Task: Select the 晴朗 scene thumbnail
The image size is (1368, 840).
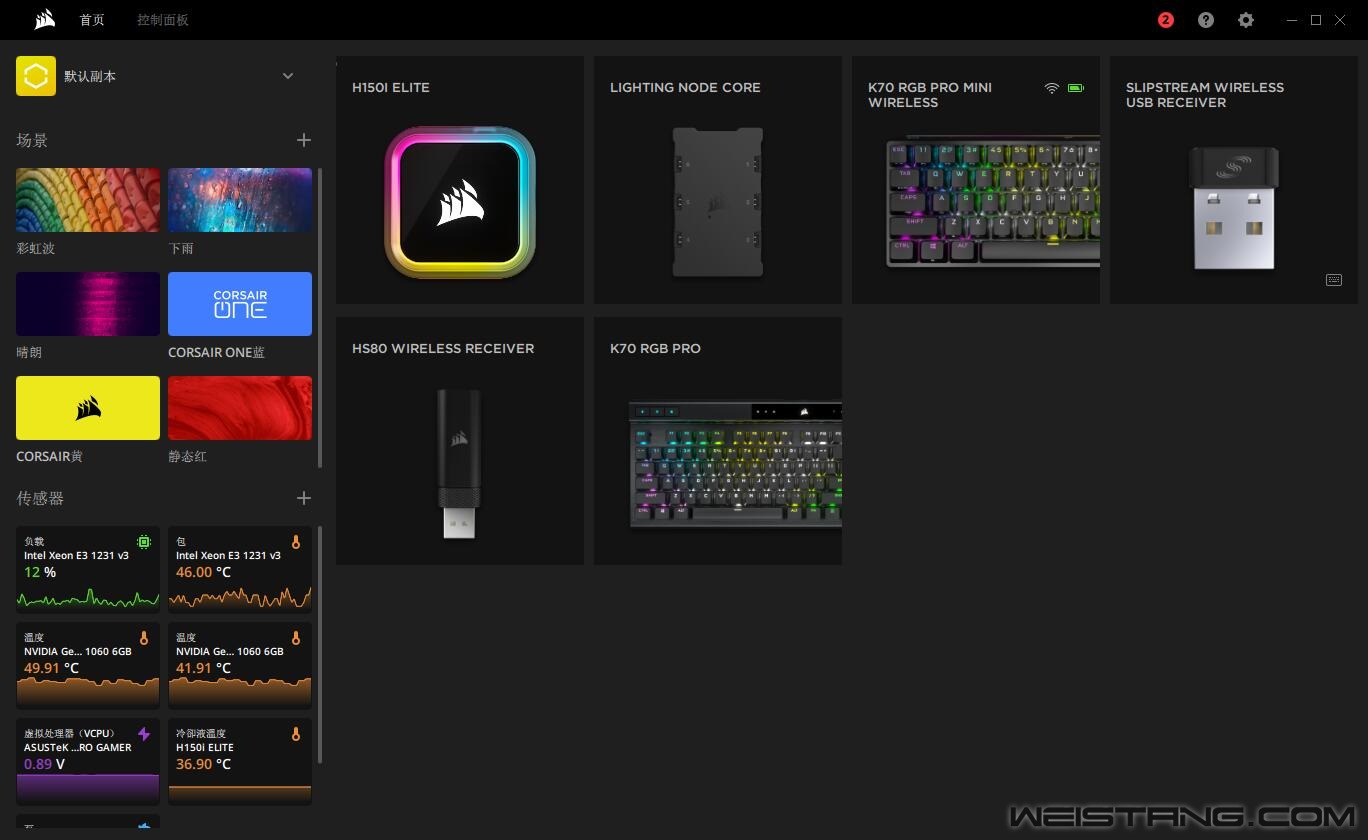Action: [88, 304]
